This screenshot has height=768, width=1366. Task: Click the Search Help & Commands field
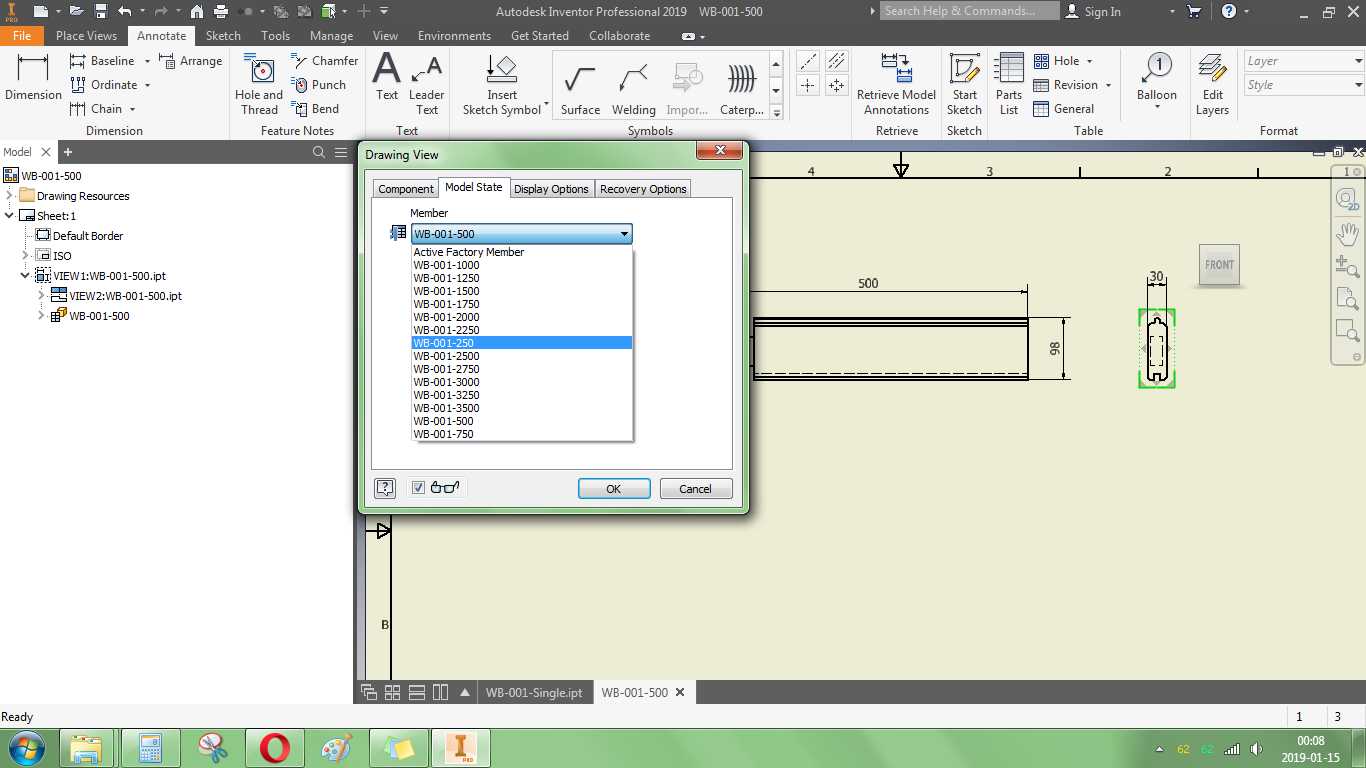tap(969, 11)
